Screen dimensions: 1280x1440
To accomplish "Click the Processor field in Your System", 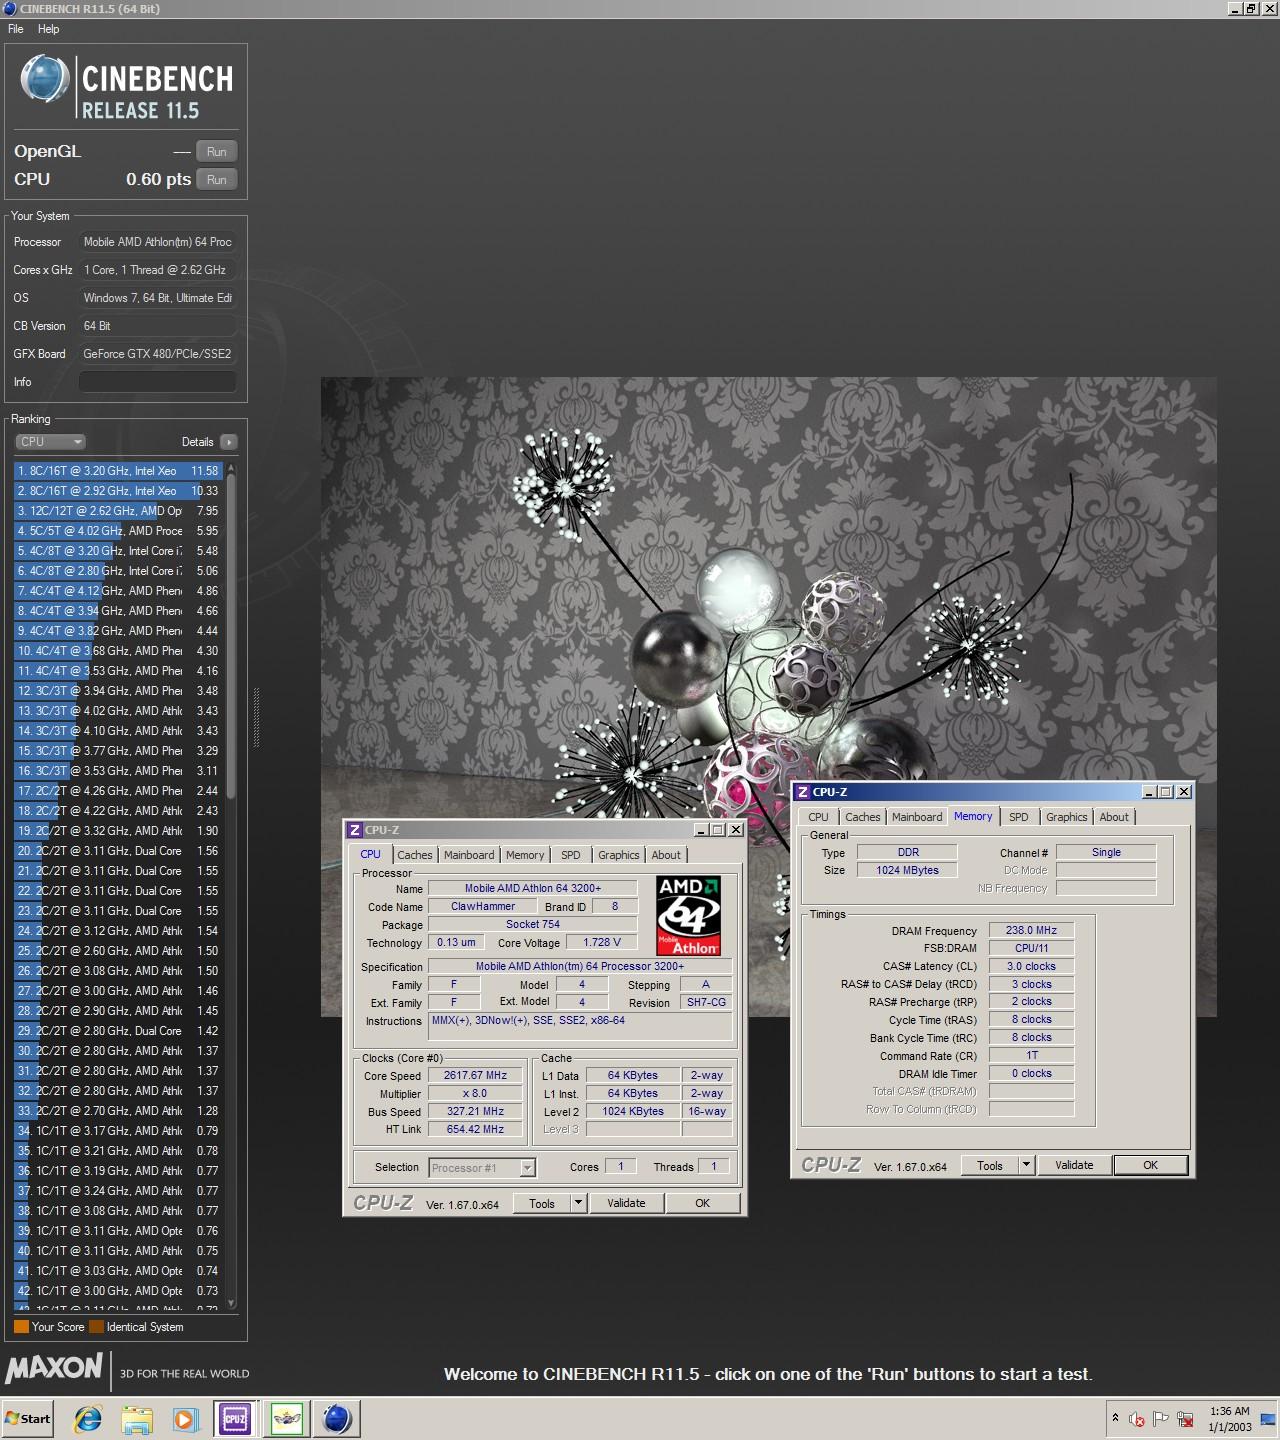I will (158, 241).
